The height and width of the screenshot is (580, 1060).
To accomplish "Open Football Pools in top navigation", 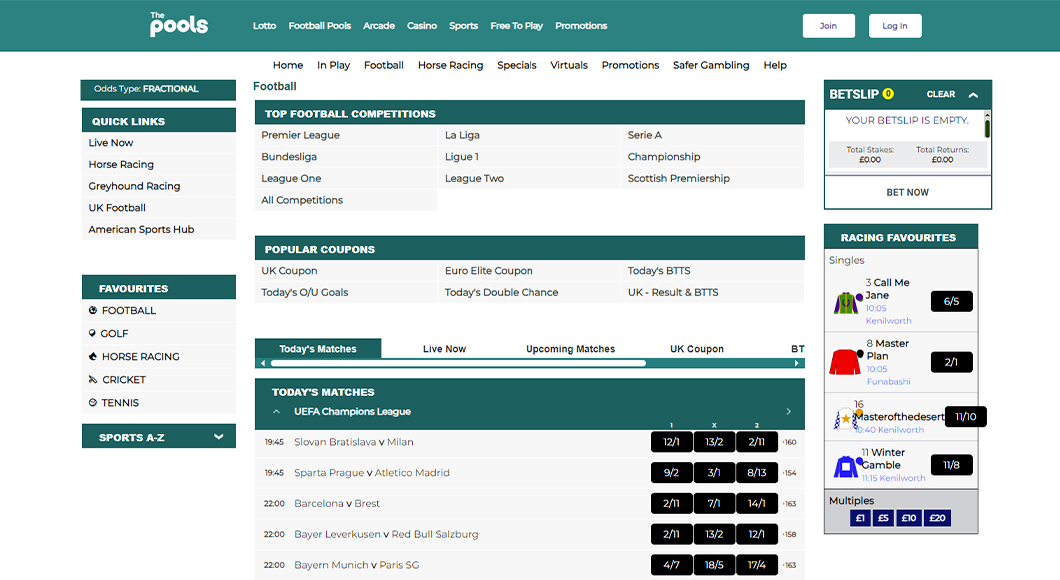I will click(320, 26).
